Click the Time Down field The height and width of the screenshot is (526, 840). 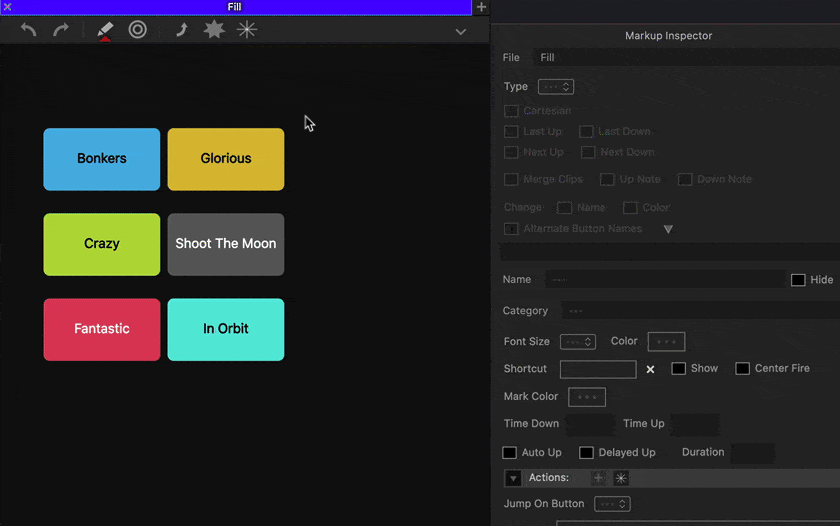[590, 424]
